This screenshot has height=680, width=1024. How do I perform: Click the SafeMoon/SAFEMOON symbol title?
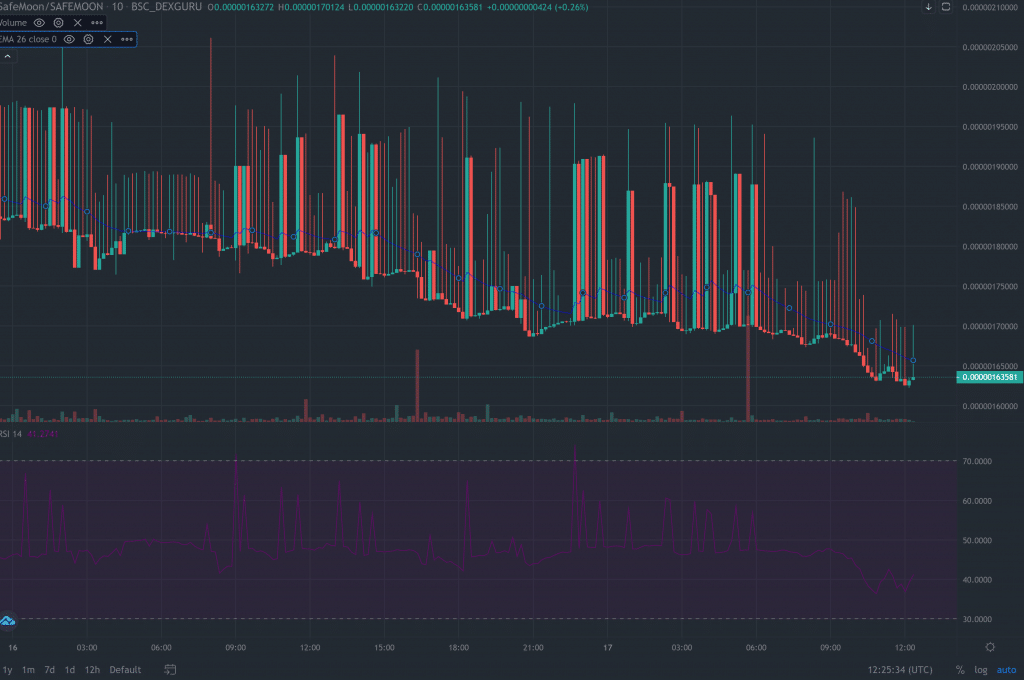(52, 7)
